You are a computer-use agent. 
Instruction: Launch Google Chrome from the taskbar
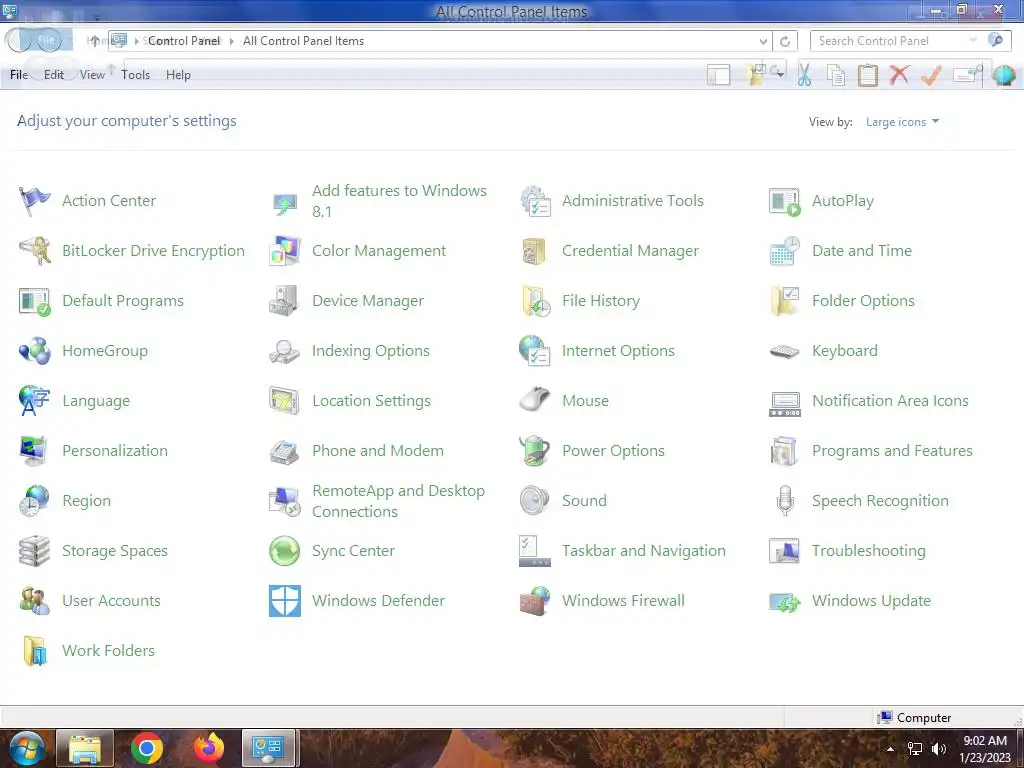point(147,748)
